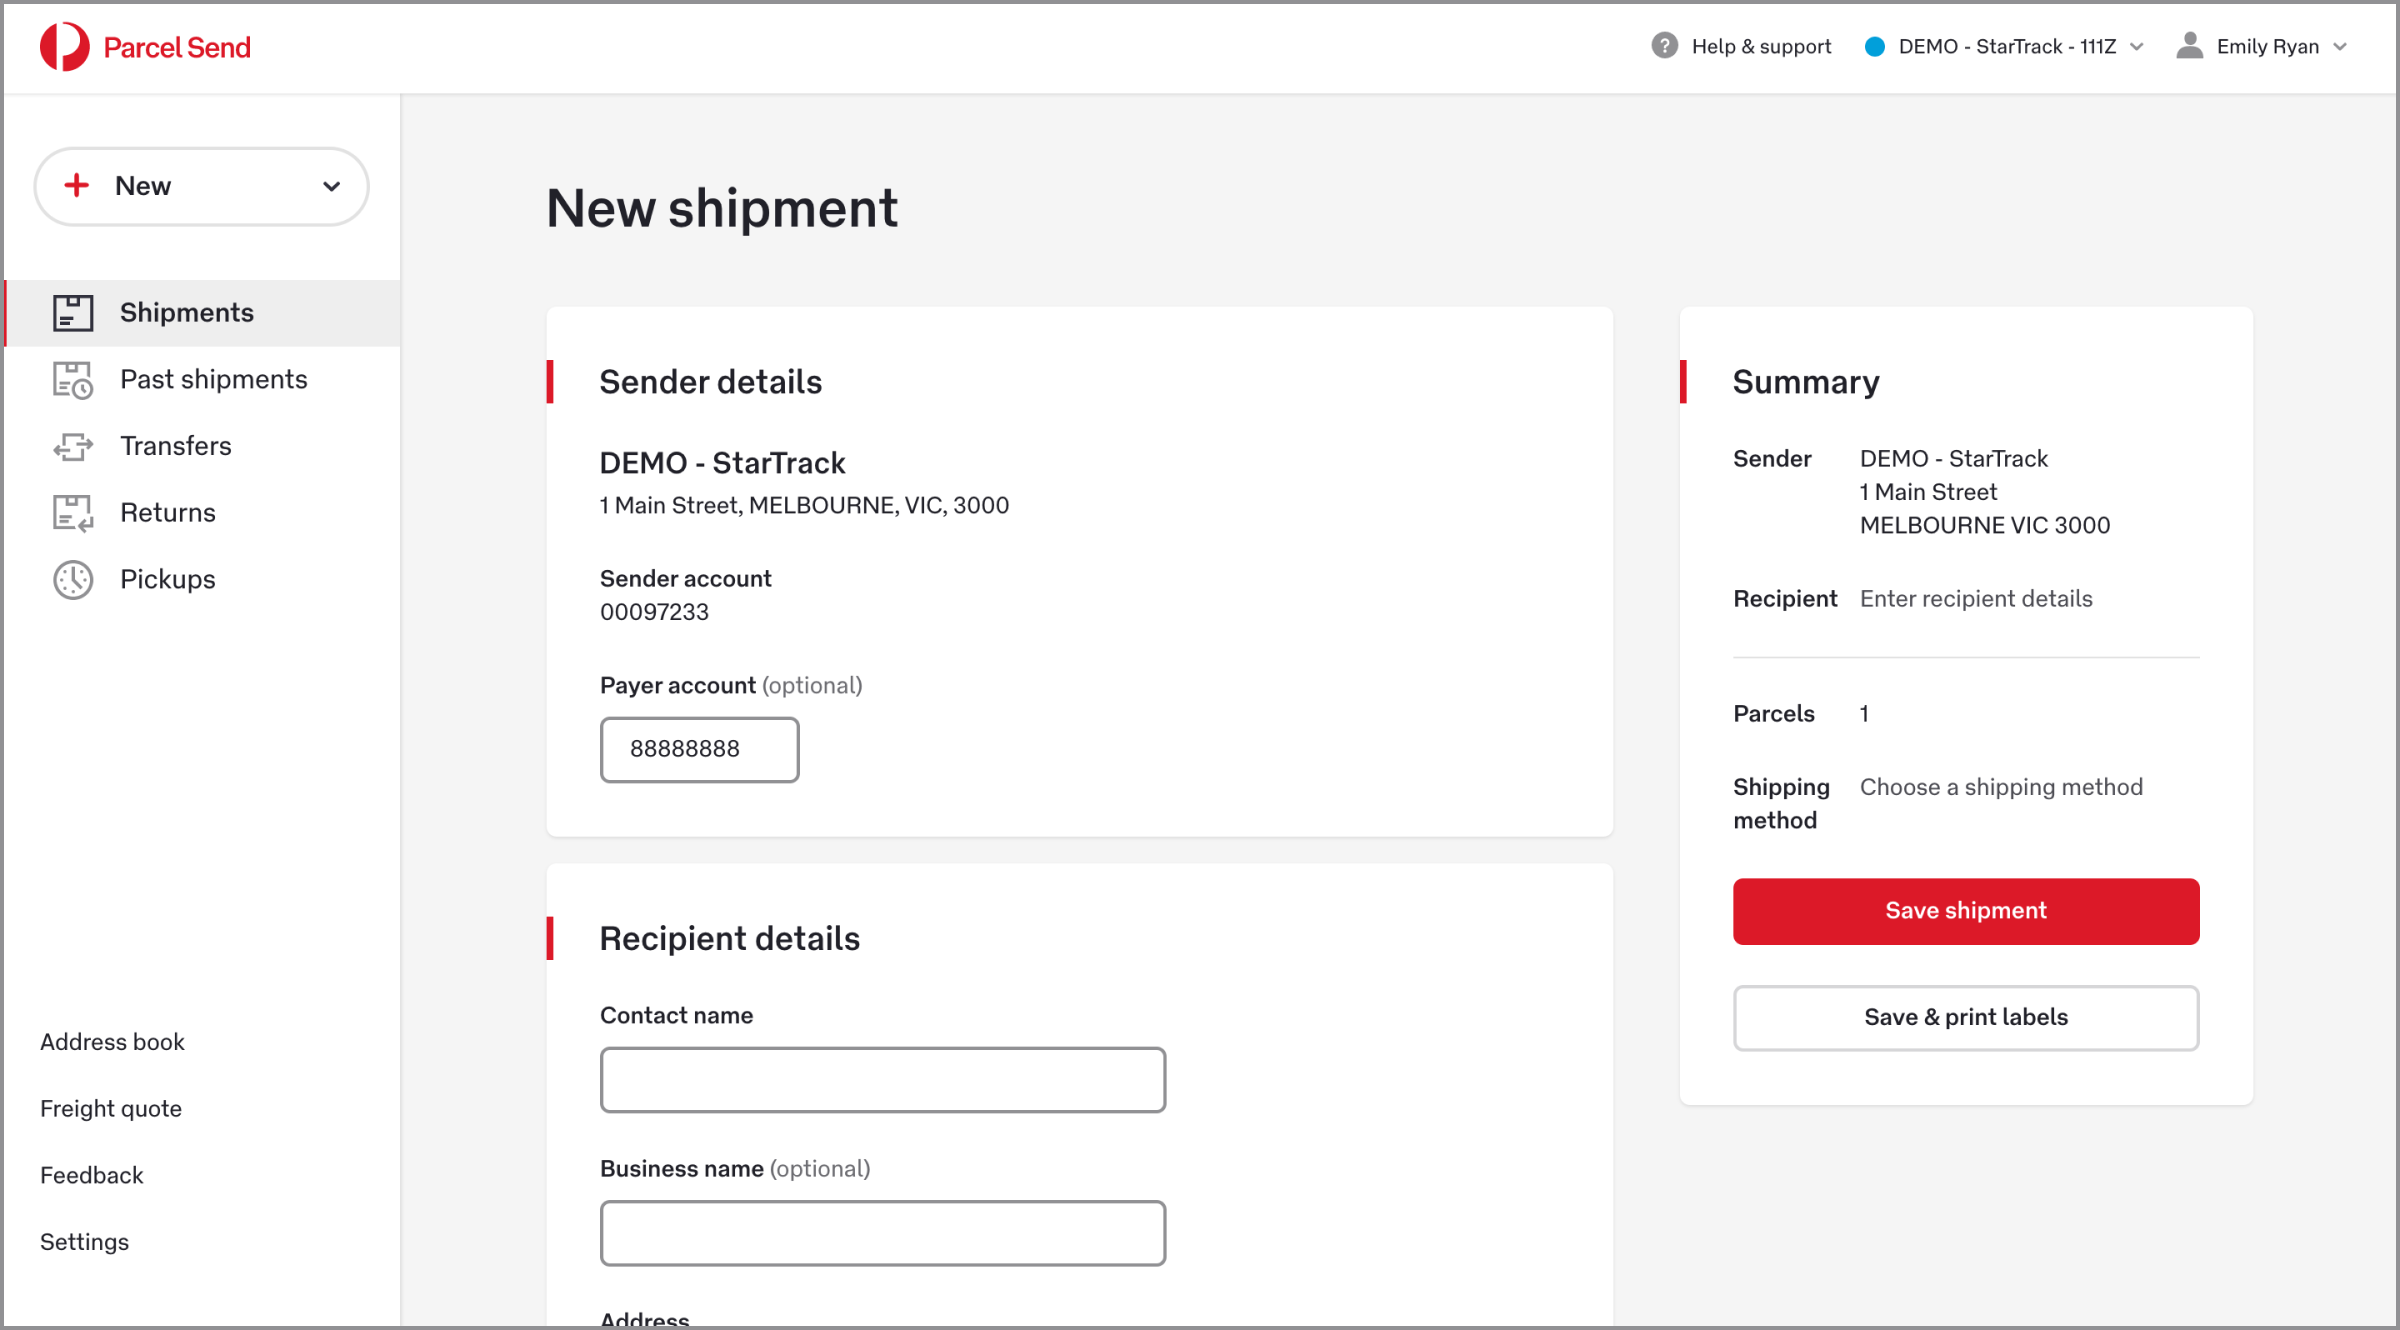Image resolution: width=2400 pixels, height=1330 pixels.
Task: Open the Emily Ryan user menu chevron
Action: 2340,47
